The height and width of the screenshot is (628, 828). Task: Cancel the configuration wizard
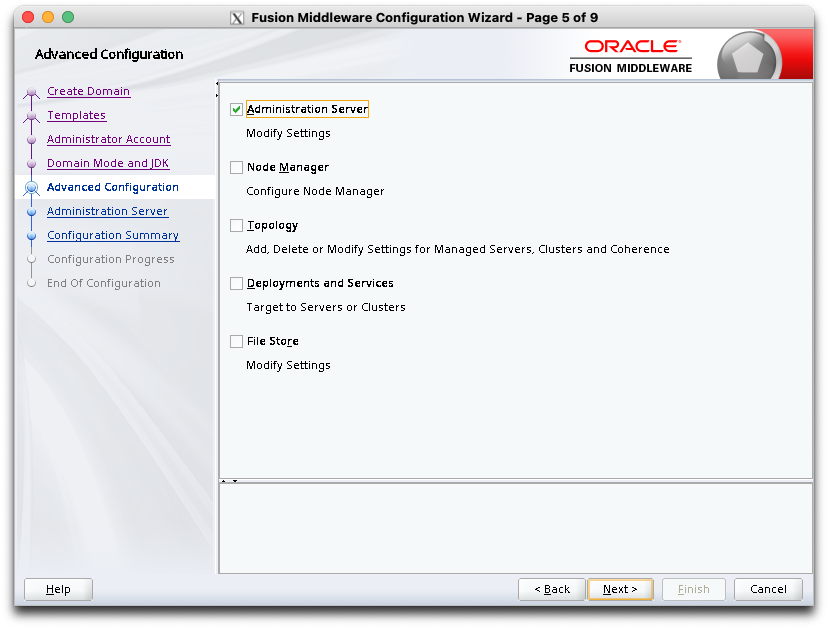click(x=768, y=589)
